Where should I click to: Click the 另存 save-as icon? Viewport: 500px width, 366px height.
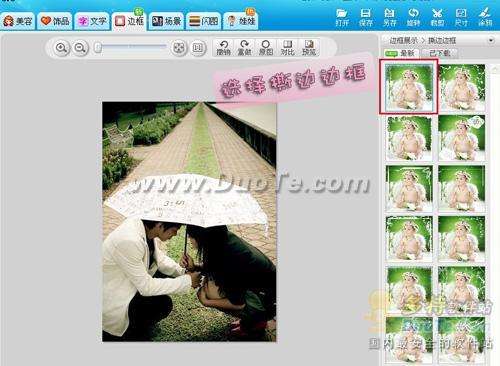click(389, 17)
